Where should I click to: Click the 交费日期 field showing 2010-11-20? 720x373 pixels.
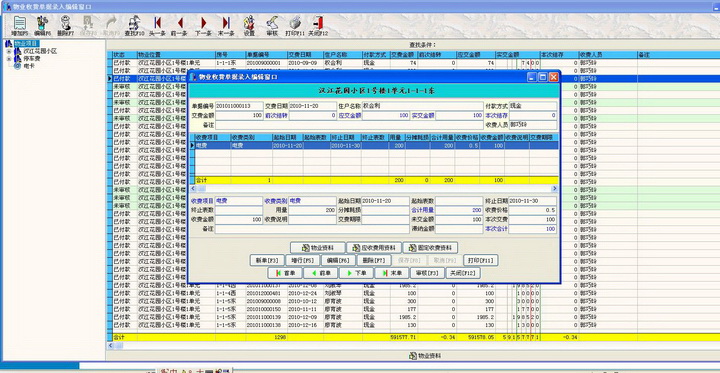(x=313, y=106)
